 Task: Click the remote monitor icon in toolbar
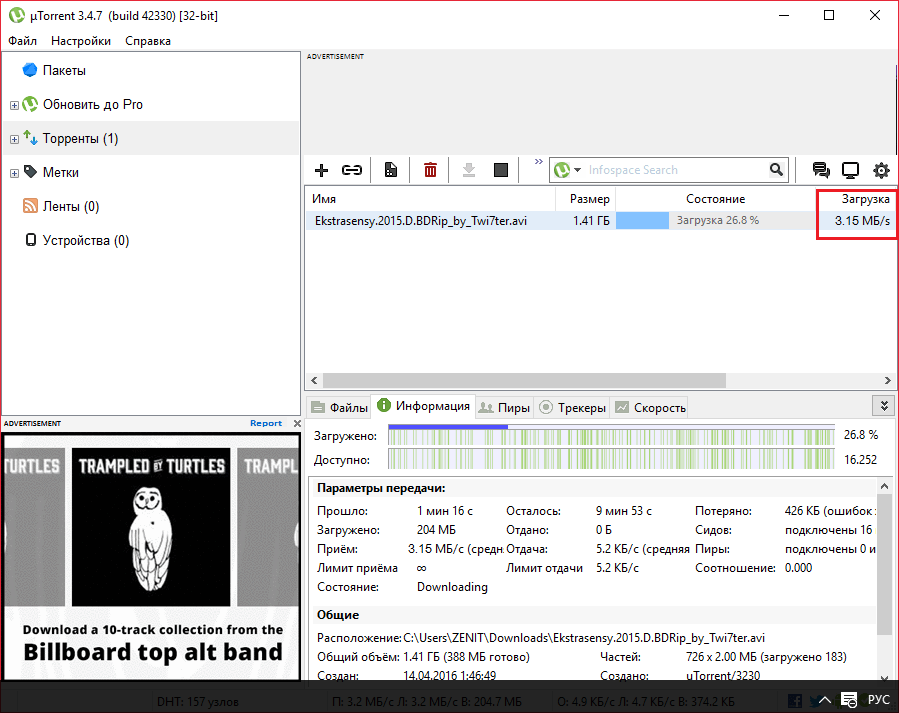pyautogui.click(x=850, y=170)
